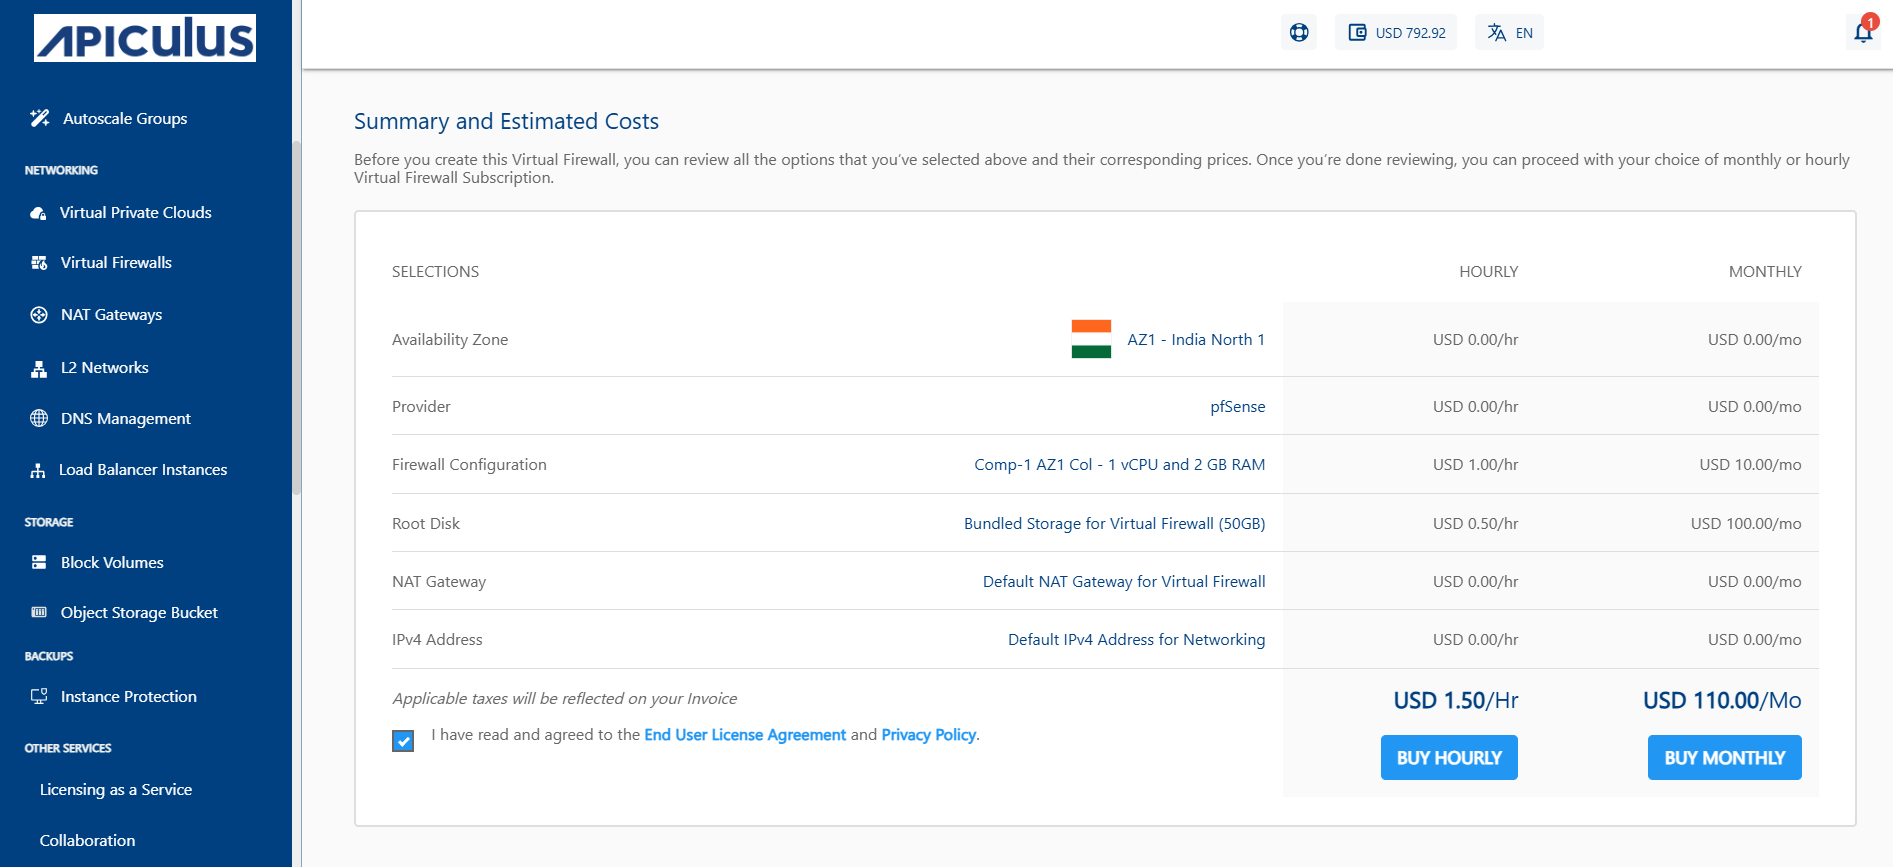The height and width of the screenshot is (867, 1893).
Task: Click the NETWORKING section header
Action: [x=61, y=171]
